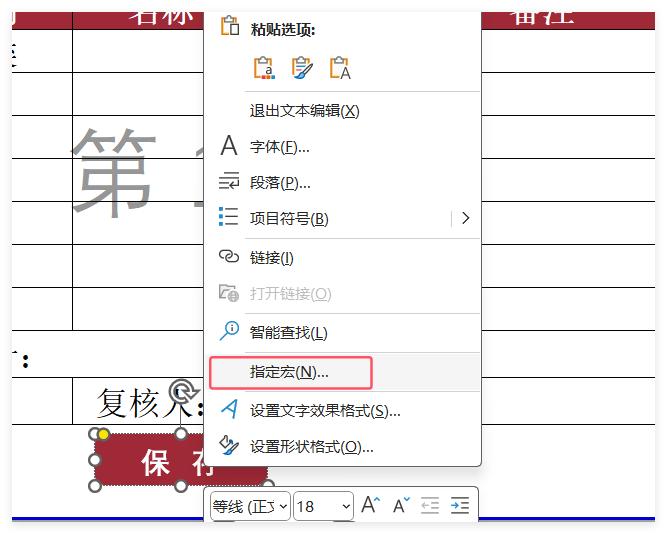The height and width of the screenshot is (534, 667).
Task: Select 链接(I) menu entry
Action: point(343,257)
